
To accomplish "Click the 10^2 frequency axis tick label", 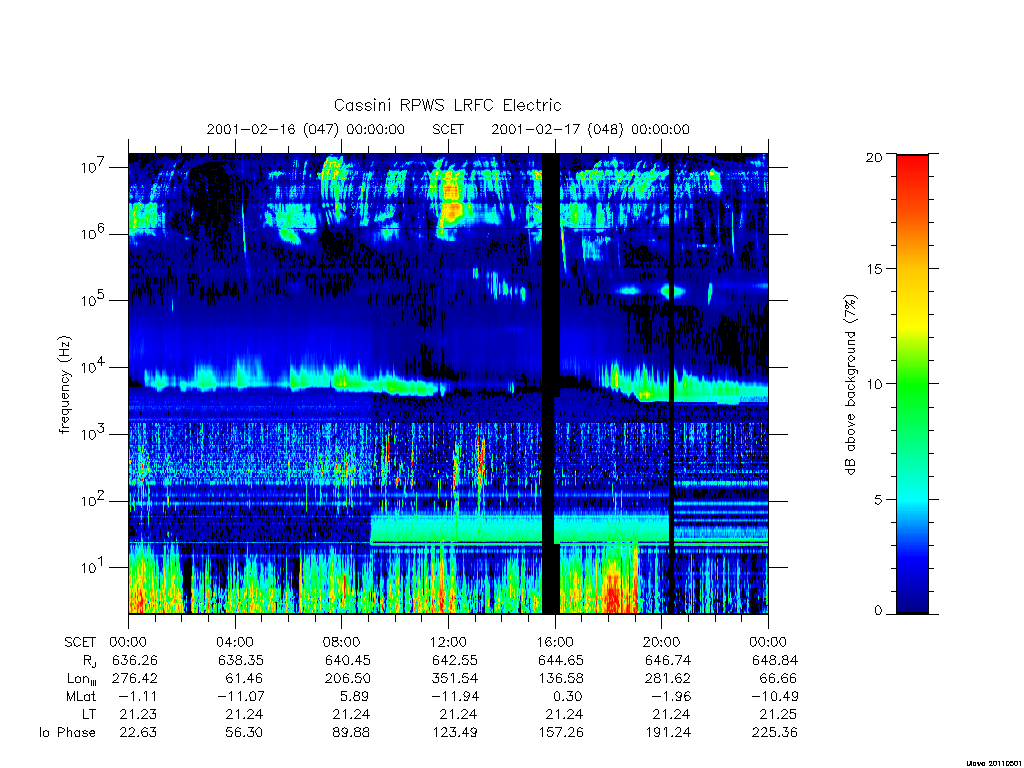I will point(93,501).
